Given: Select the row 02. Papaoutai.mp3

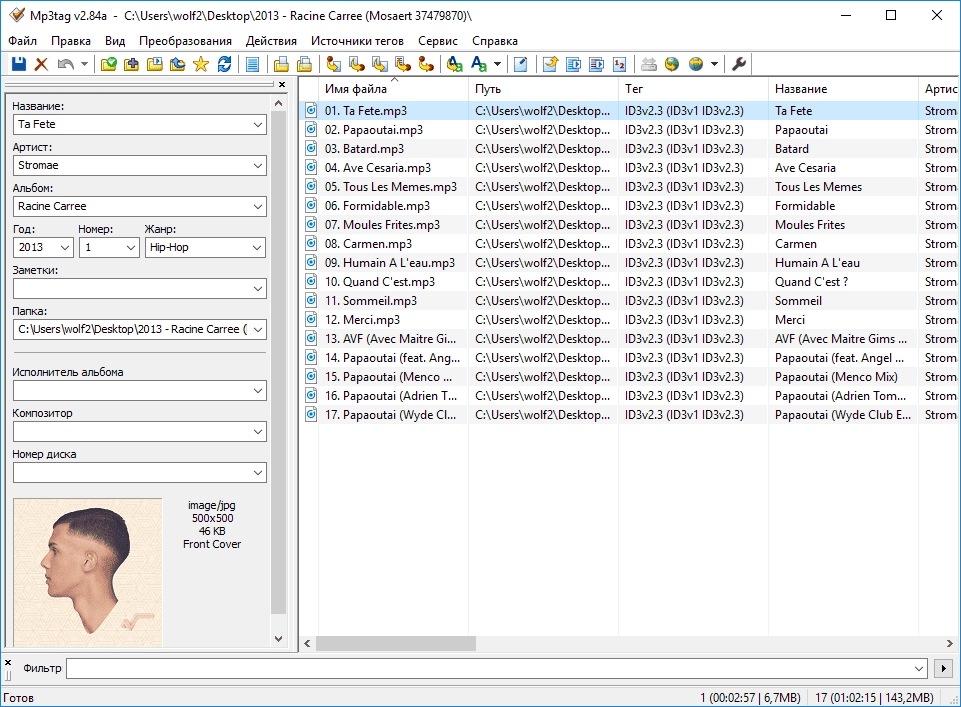Looking at the screenshot, I should point(629,129).
